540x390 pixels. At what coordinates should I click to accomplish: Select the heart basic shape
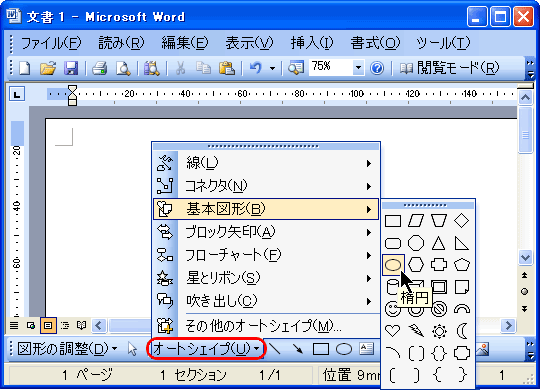393,331
